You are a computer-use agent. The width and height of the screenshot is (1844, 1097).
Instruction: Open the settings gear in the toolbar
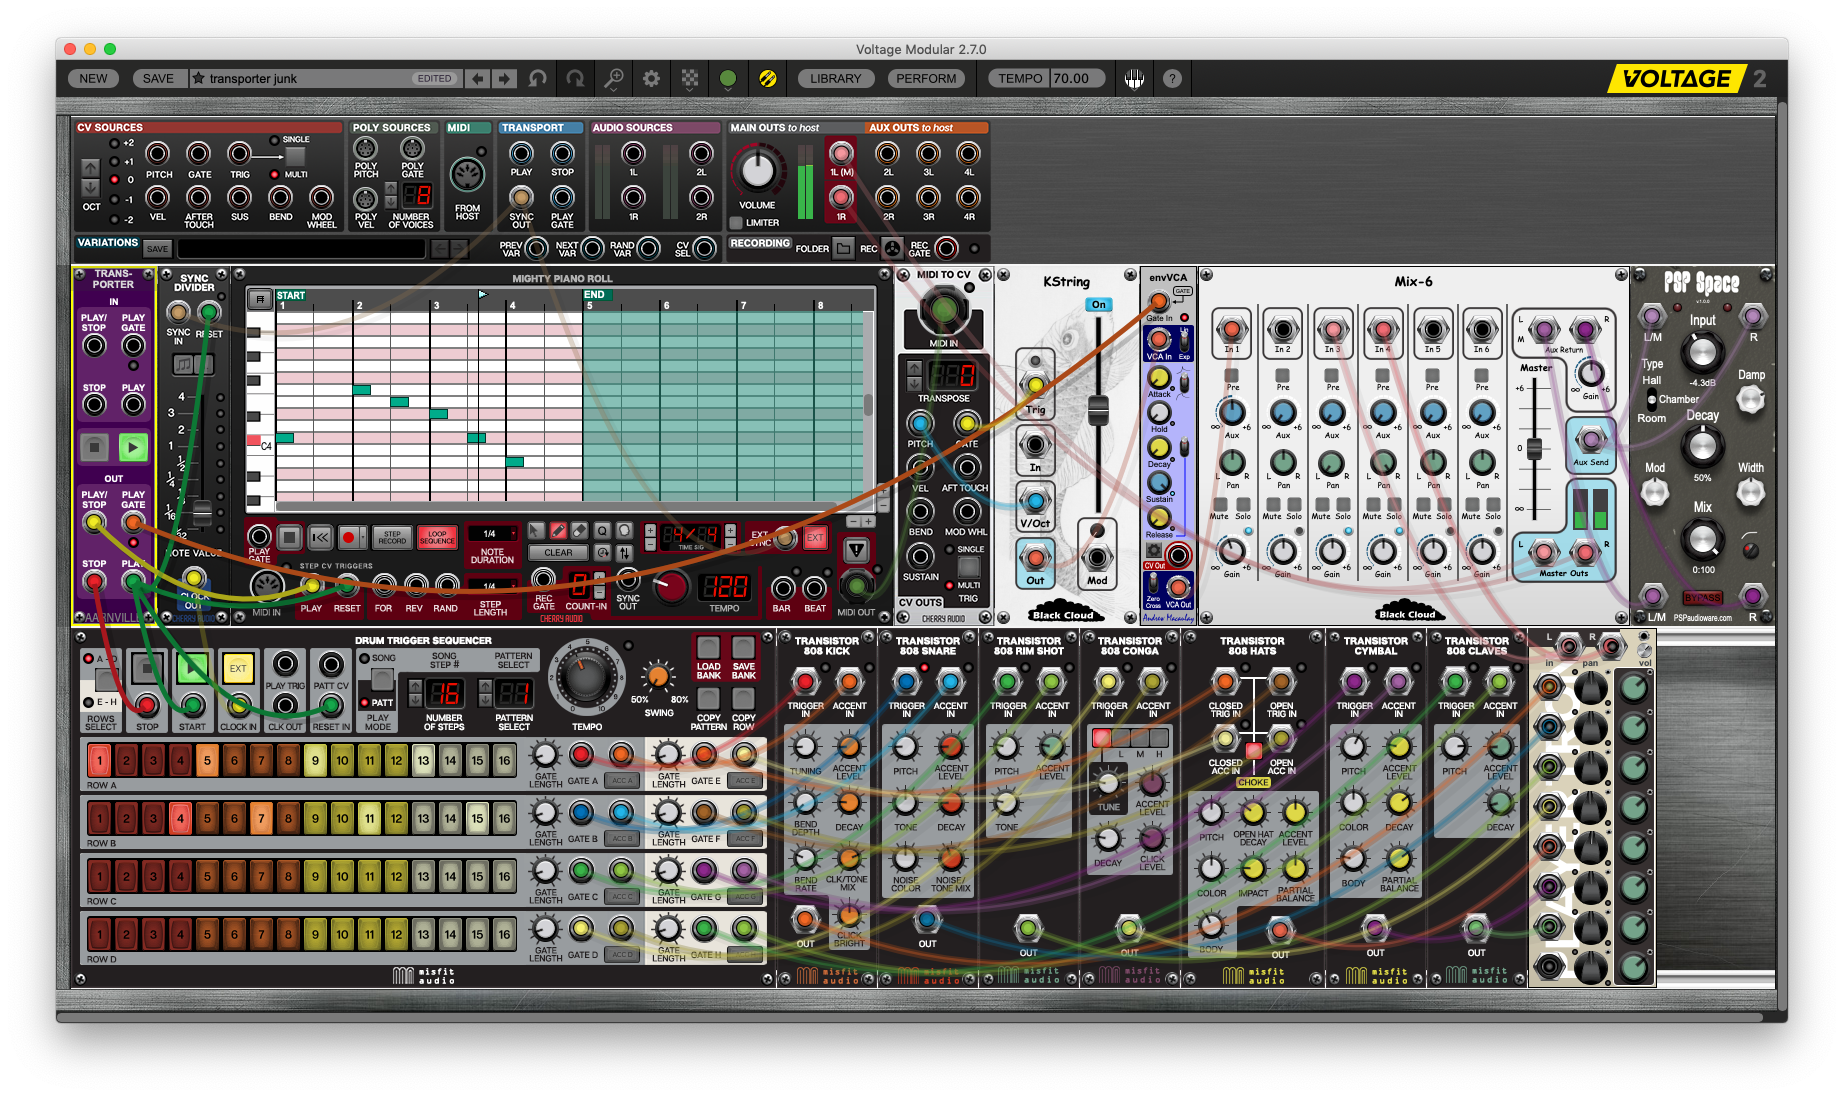click(651, 78)
